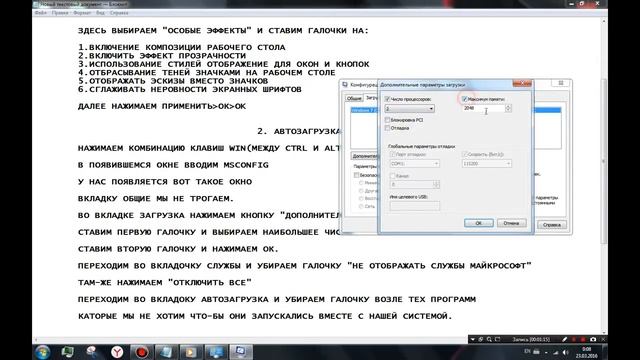Click the Notepad scroll down arrow
This screenshot has height=360, width=640.
604,333
